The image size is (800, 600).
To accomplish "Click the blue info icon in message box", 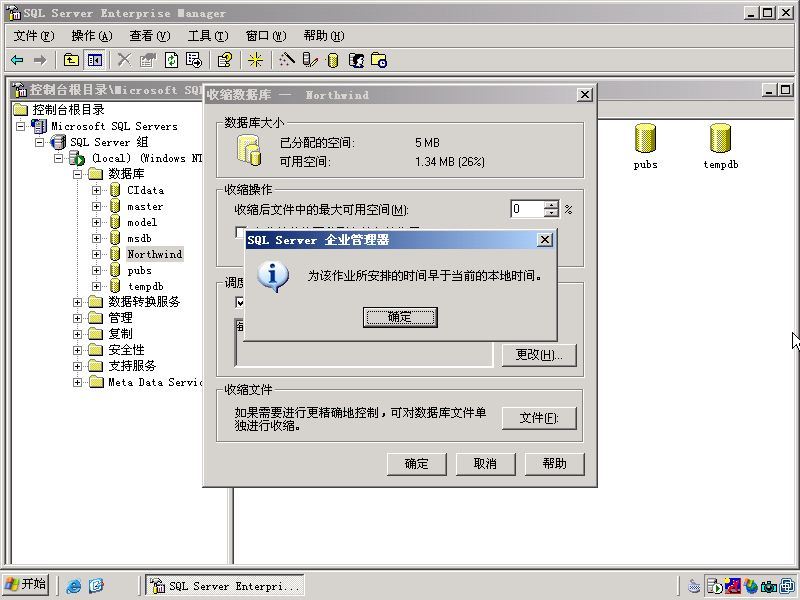I will [273, 277].
